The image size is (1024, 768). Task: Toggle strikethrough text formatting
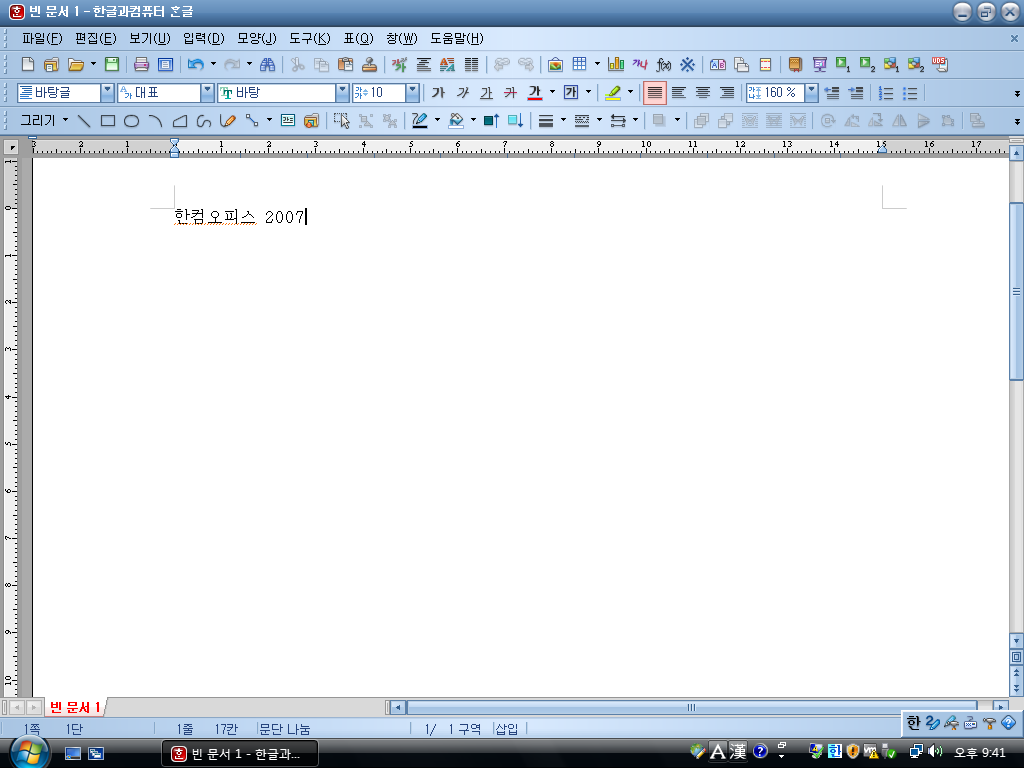click(x=511, y=93)
